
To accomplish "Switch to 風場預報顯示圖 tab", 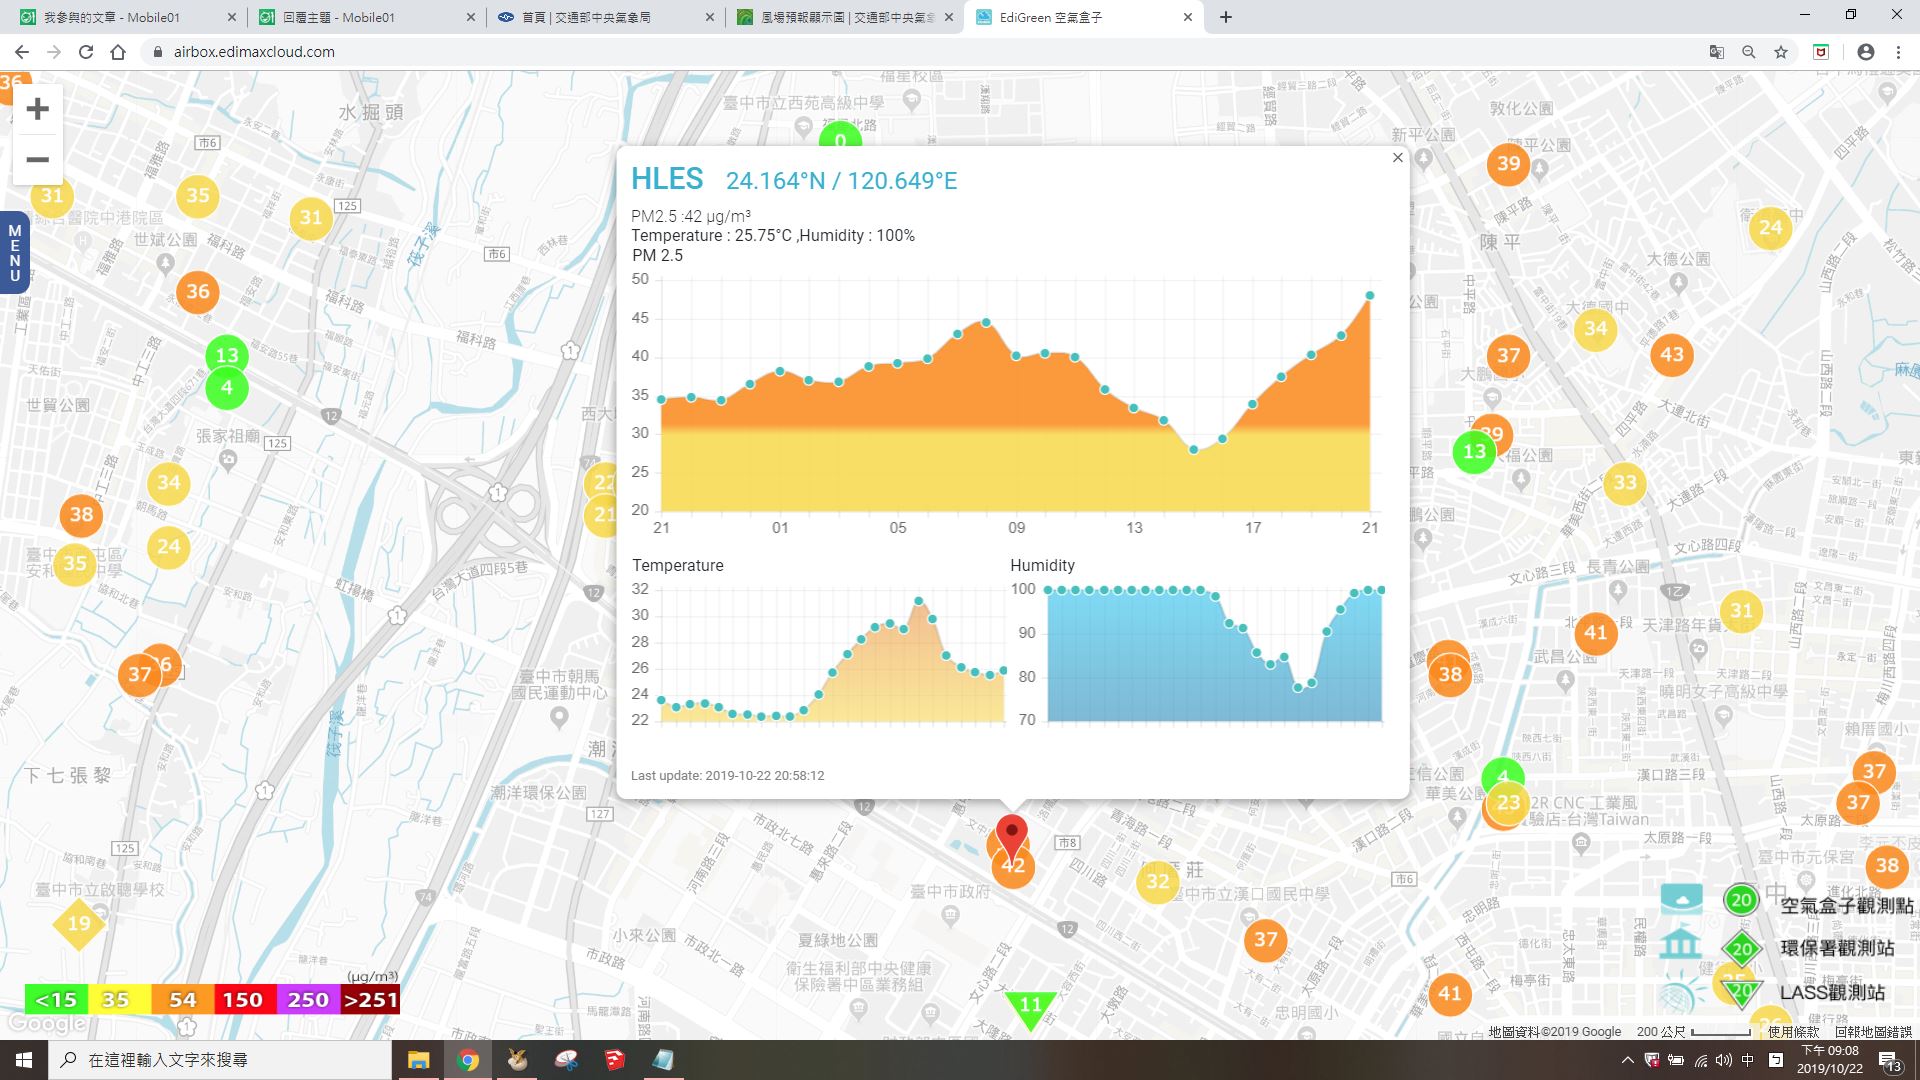I will pyautogui.click(x=846, y=17).
